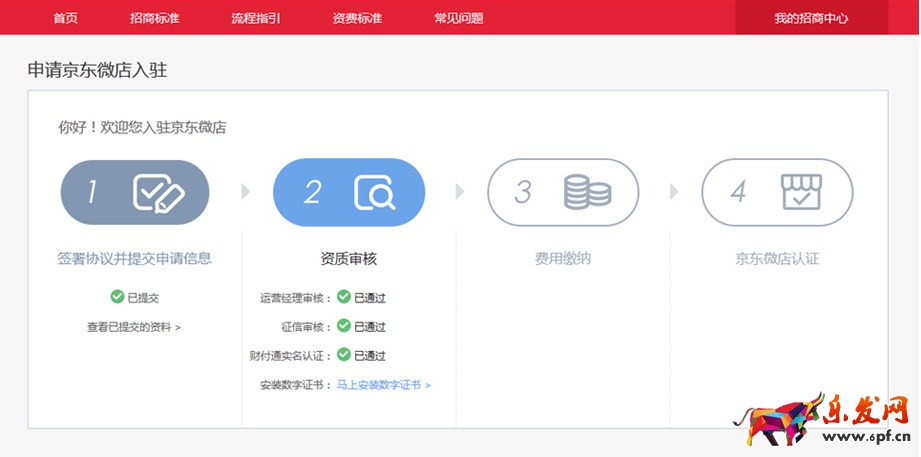Image resolution: width=921 pixels, height=457 pixels.
Task: Click green checkmark beside 财付通实名认证
Action: 344,355
